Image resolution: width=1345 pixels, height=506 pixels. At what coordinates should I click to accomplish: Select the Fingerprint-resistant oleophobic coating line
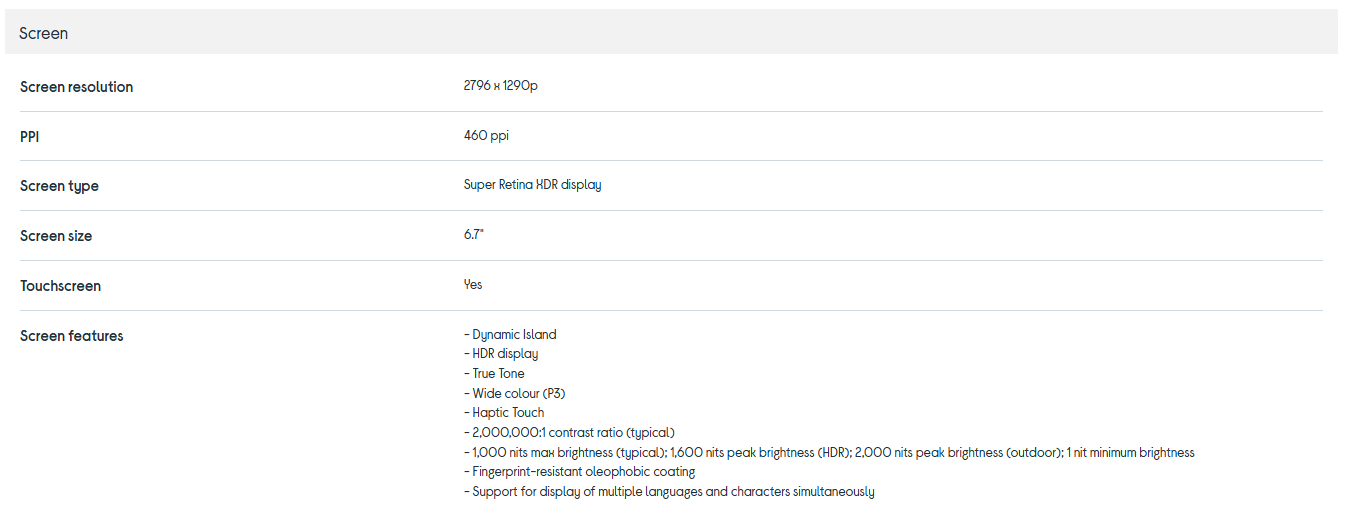[x=579, y=472]
